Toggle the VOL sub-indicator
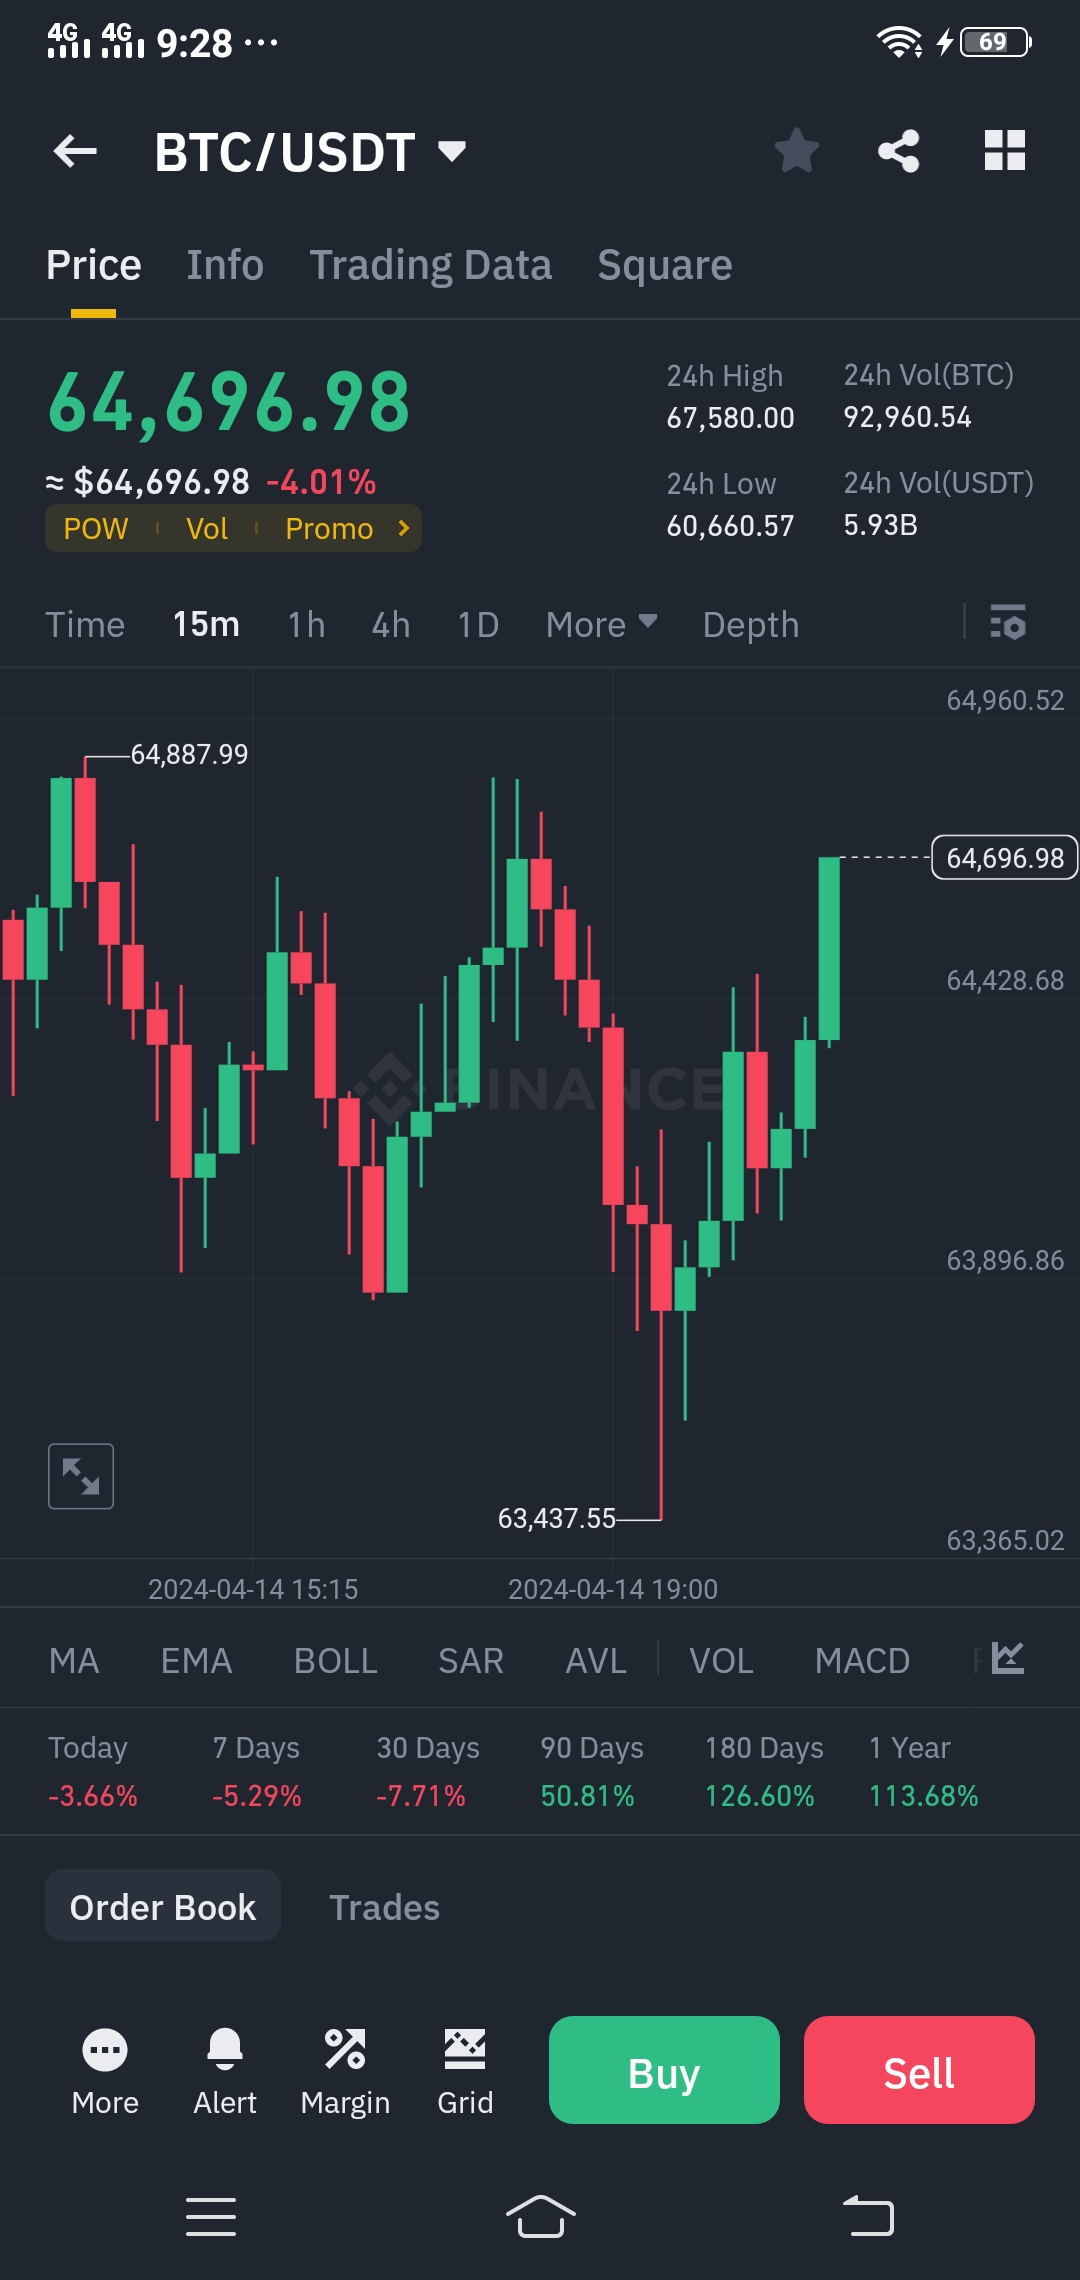The width and height of the screenshot is (1080, 2280). (721, 1661)
